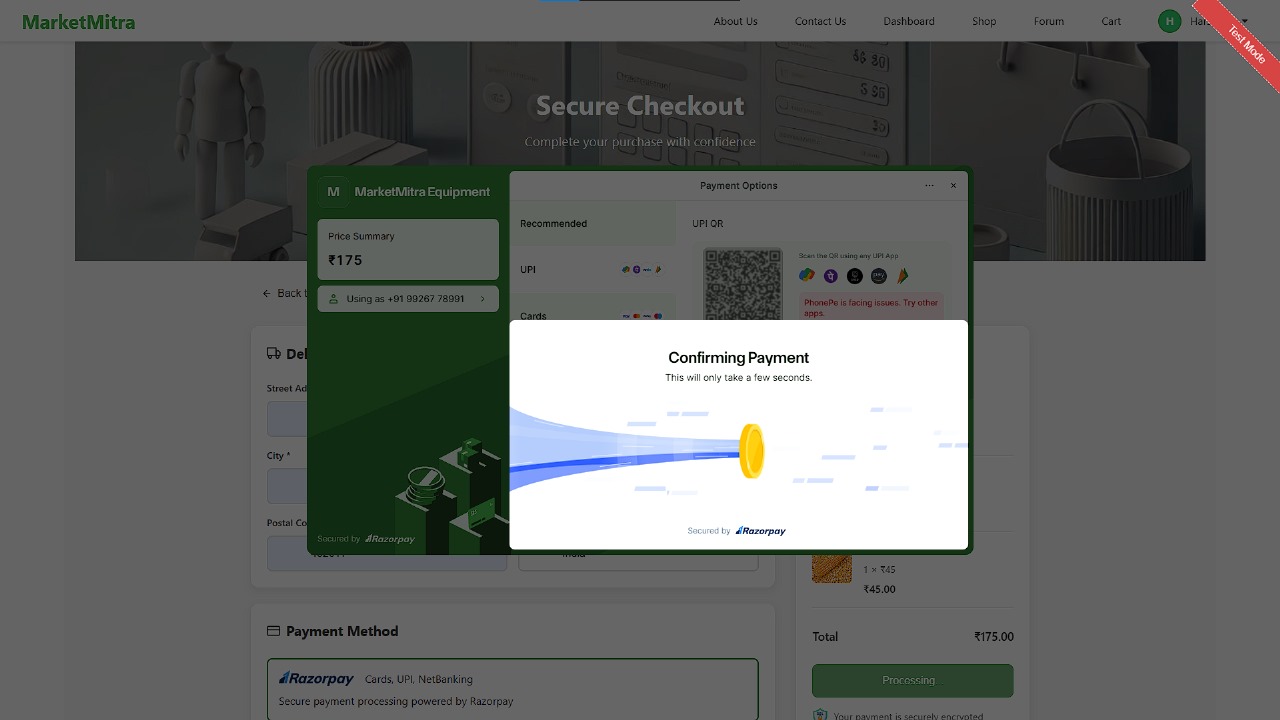The image size is (1280, 720).
Task: Click 'Secure payment processing powered by Razorpay' text
Action: 396,702
